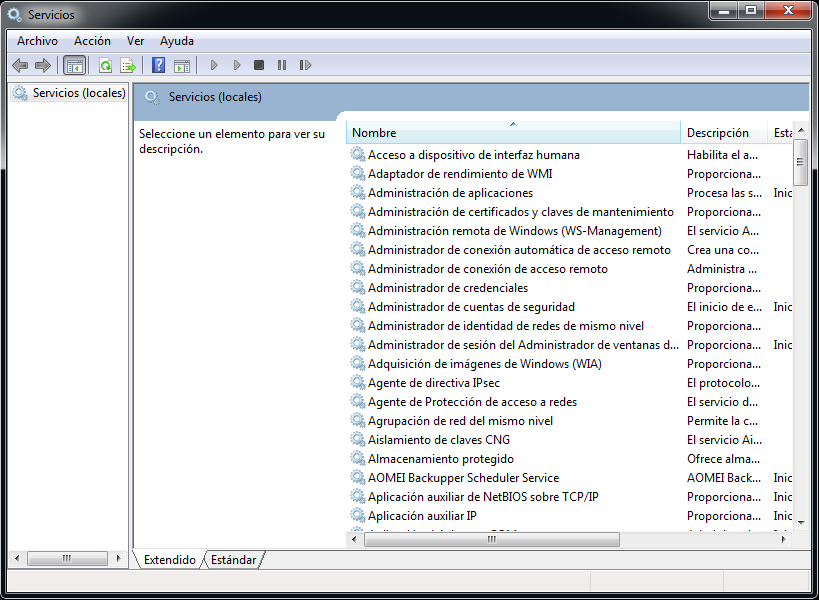Open the Ver menu

point(135,41)
